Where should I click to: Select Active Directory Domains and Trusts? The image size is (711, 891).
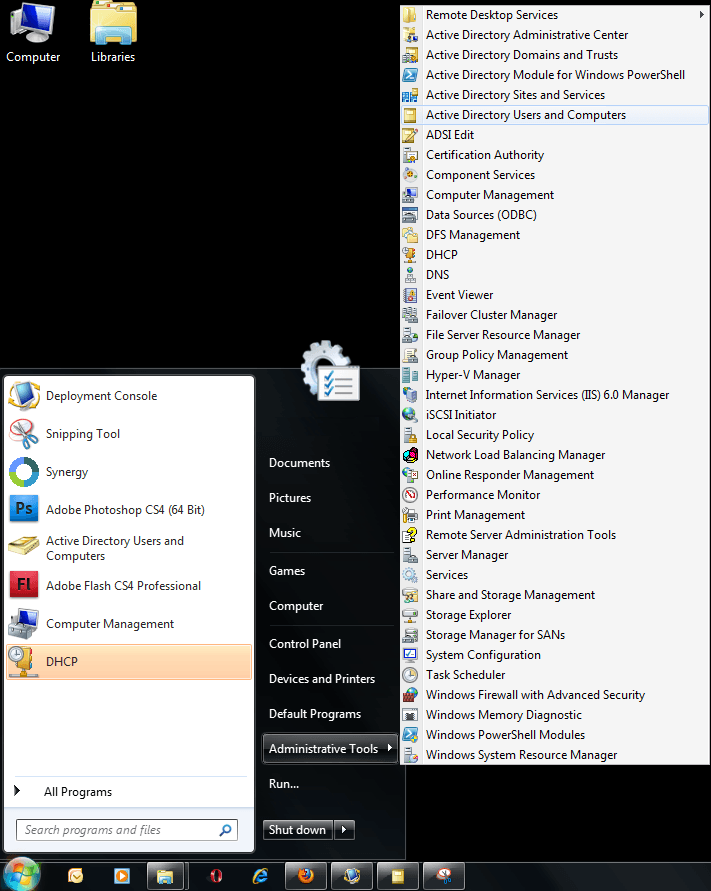(x=554, y=55)
